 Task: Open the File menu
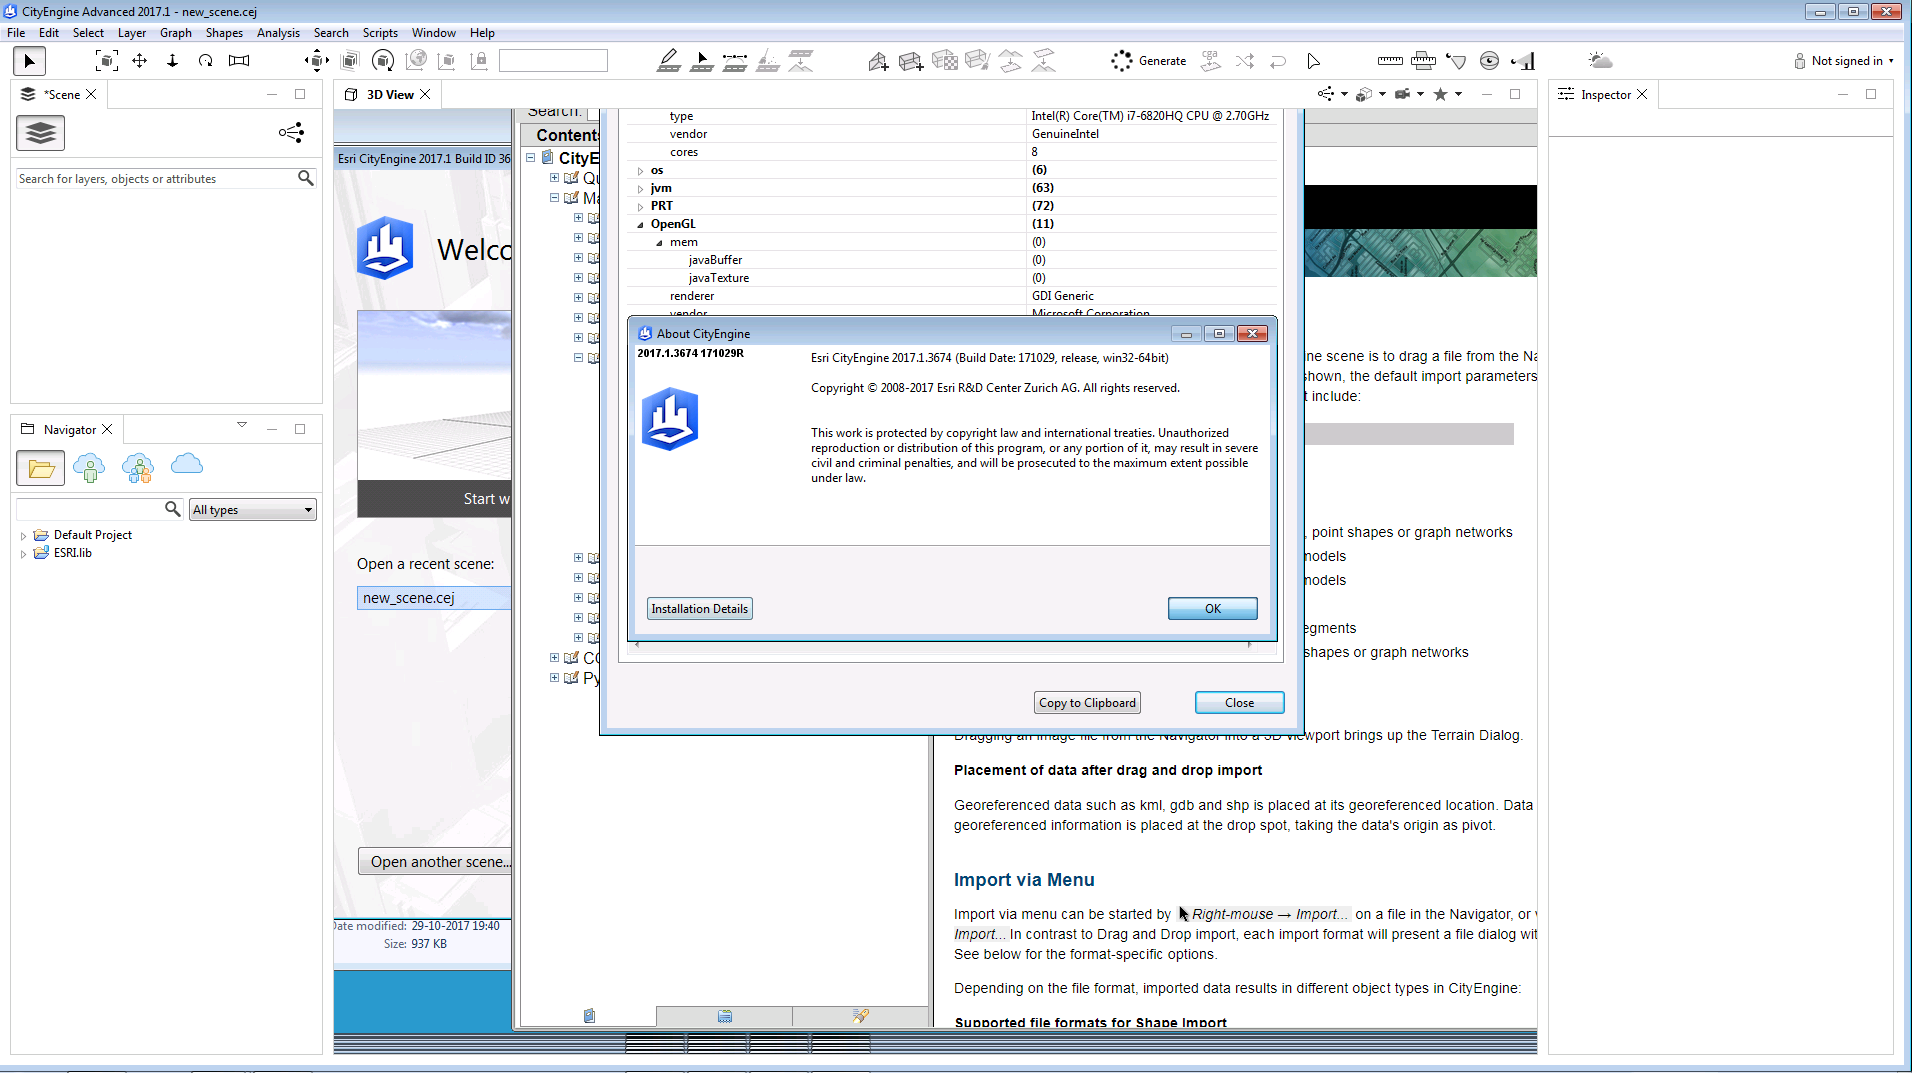click(16, 33)
